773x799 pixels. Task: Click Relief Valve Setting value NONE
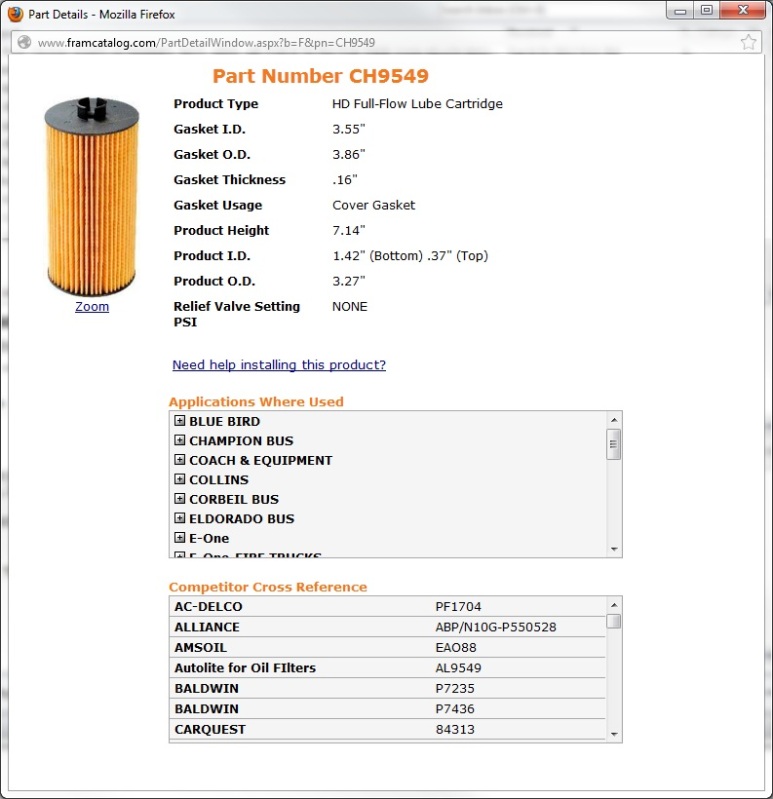tap(350, 306)
